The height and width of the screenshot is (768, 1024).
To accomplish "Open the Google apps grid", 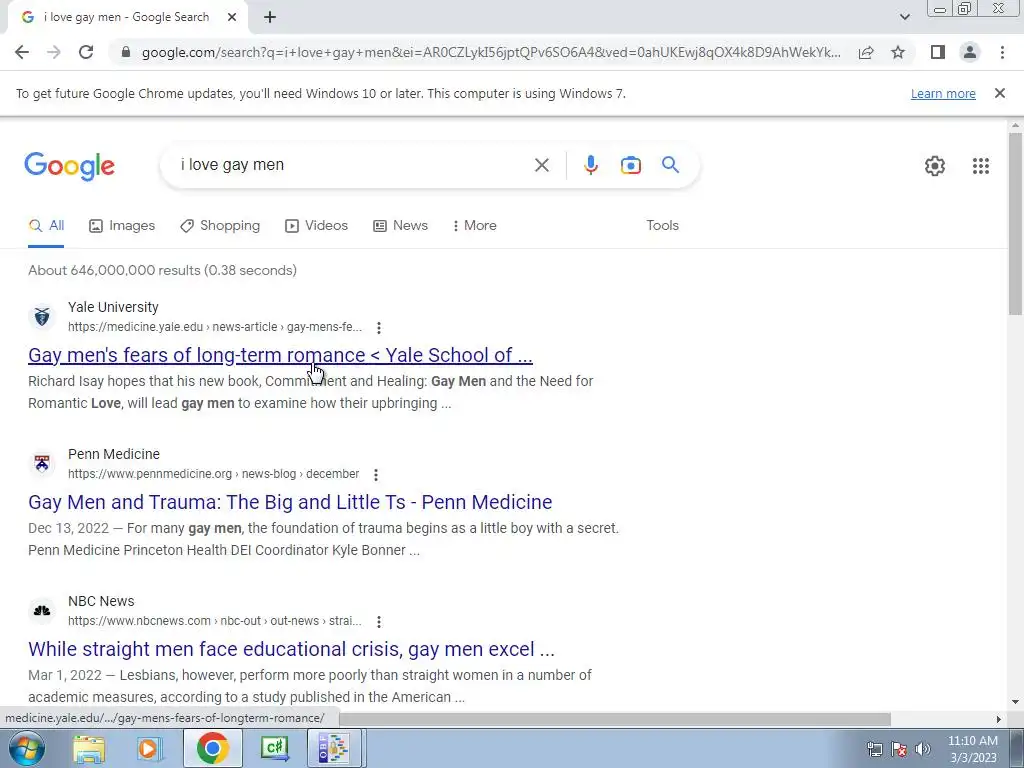I will (980, 166).
